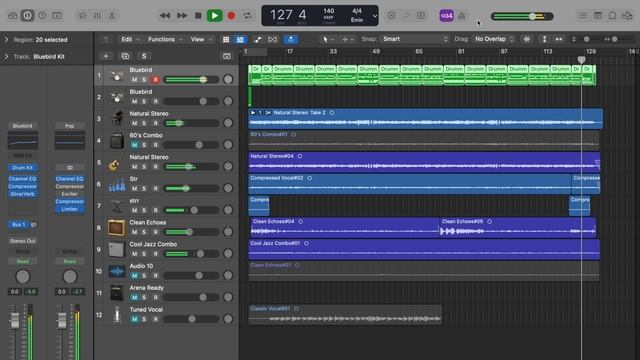
Task: Open the Snap mode Smart dropdown
Action: pyautogui.click(x=415, y=39)
